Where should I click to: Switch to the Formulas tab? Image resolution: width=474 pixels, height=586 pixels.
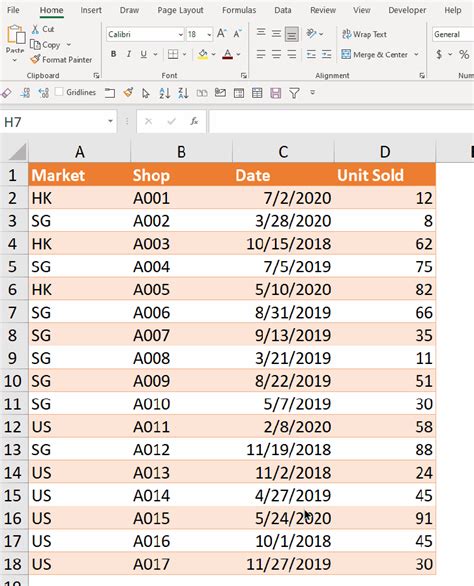point(239,10)
